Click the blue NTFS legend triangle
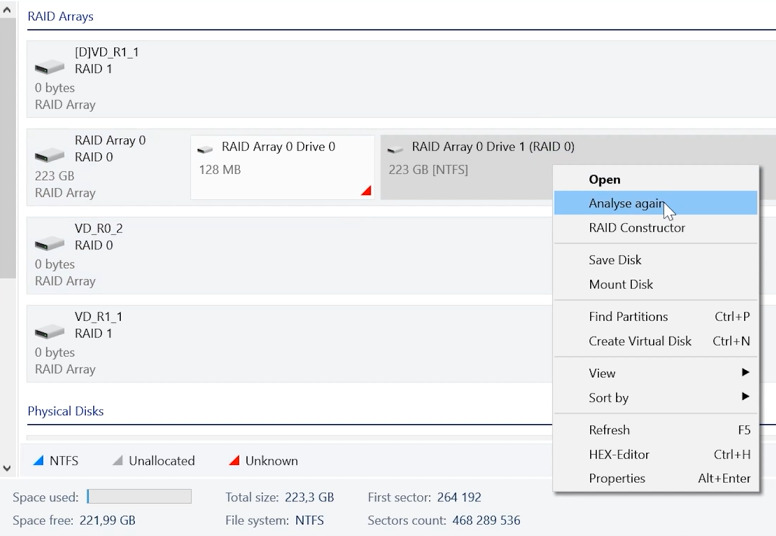776x536 pixels. click(38, 461)
